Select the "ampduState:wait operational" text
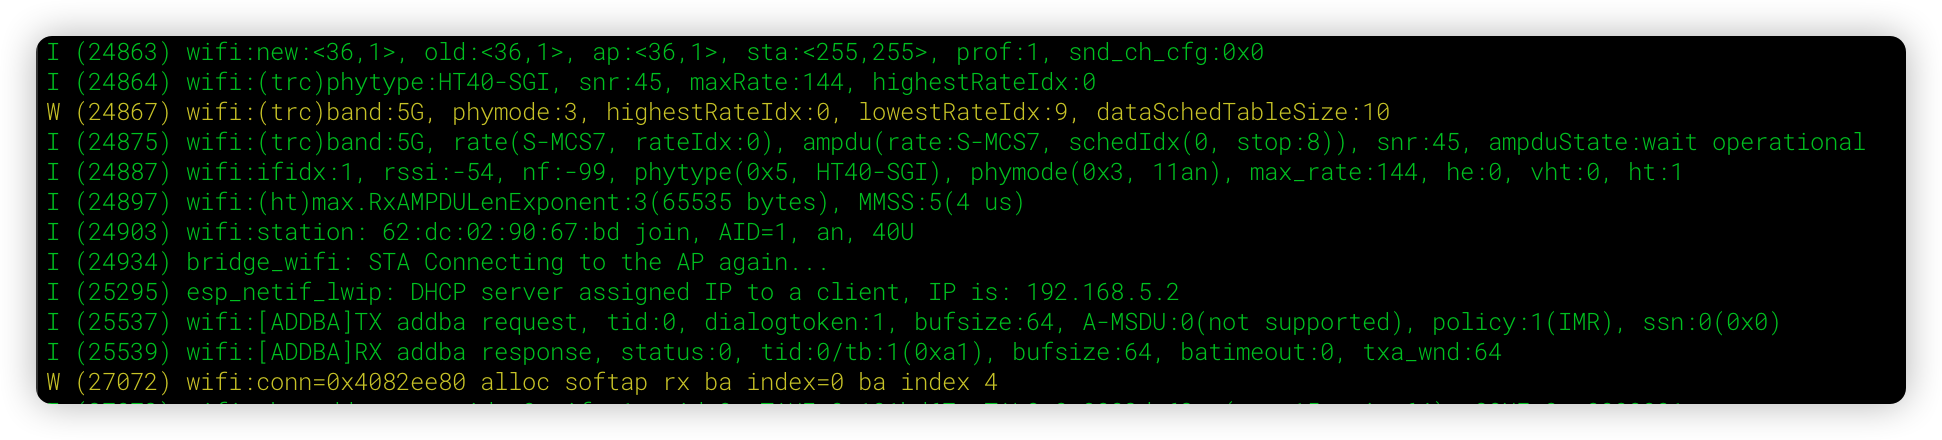Viewport: 1942px width, 440px height. (1676, 143)
